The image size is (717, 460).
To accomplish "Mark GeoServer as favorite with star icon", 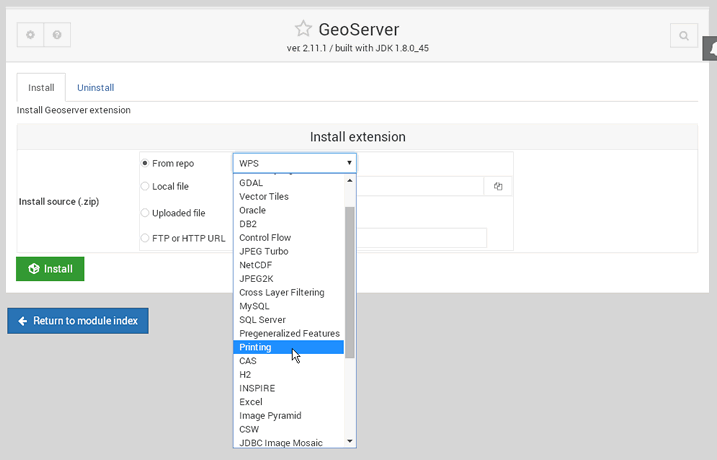I will [303, 29].
